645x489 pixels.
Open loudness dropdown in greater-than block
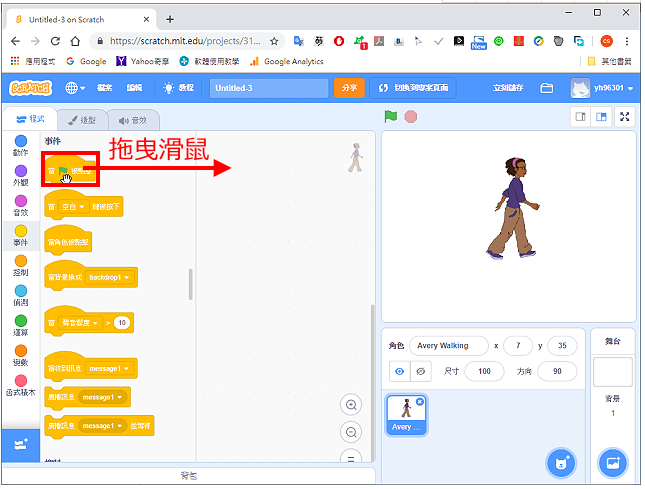[81, 323]
